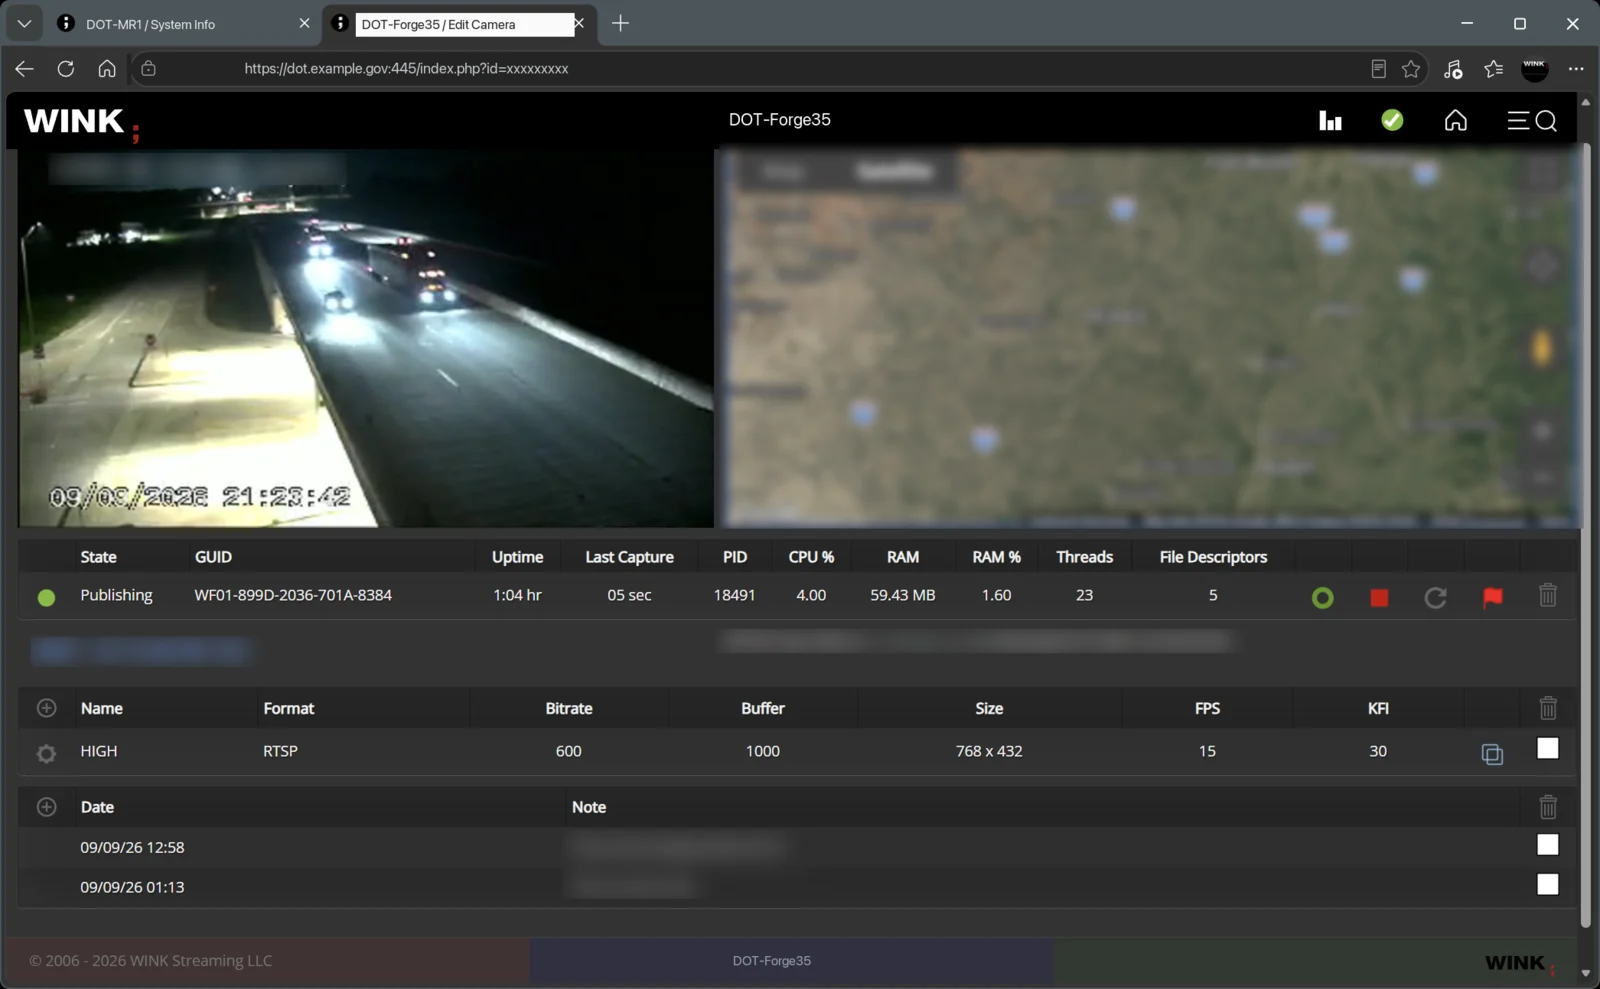Select the 09/09/26 01:13 note checkbox

coord(1548,884)
